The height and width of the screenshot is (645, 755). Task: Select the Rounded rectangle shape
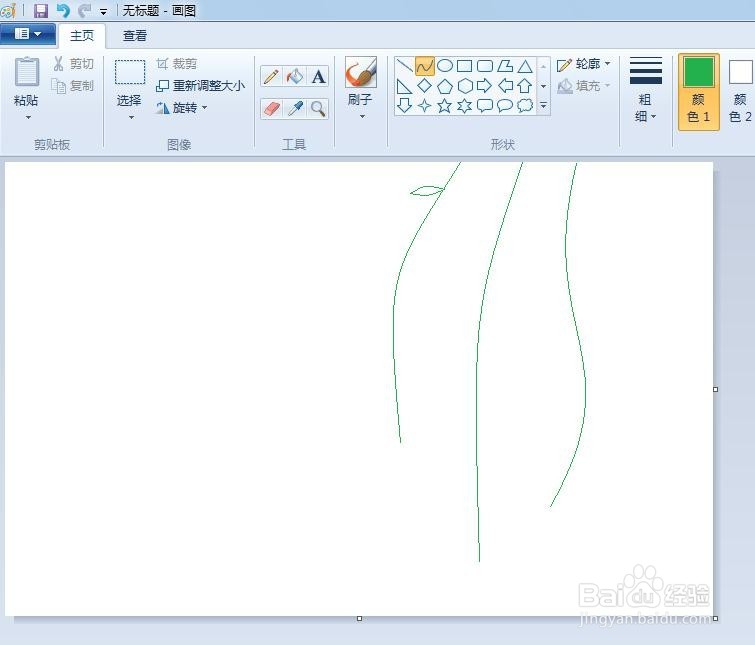(x=485, y=65)
